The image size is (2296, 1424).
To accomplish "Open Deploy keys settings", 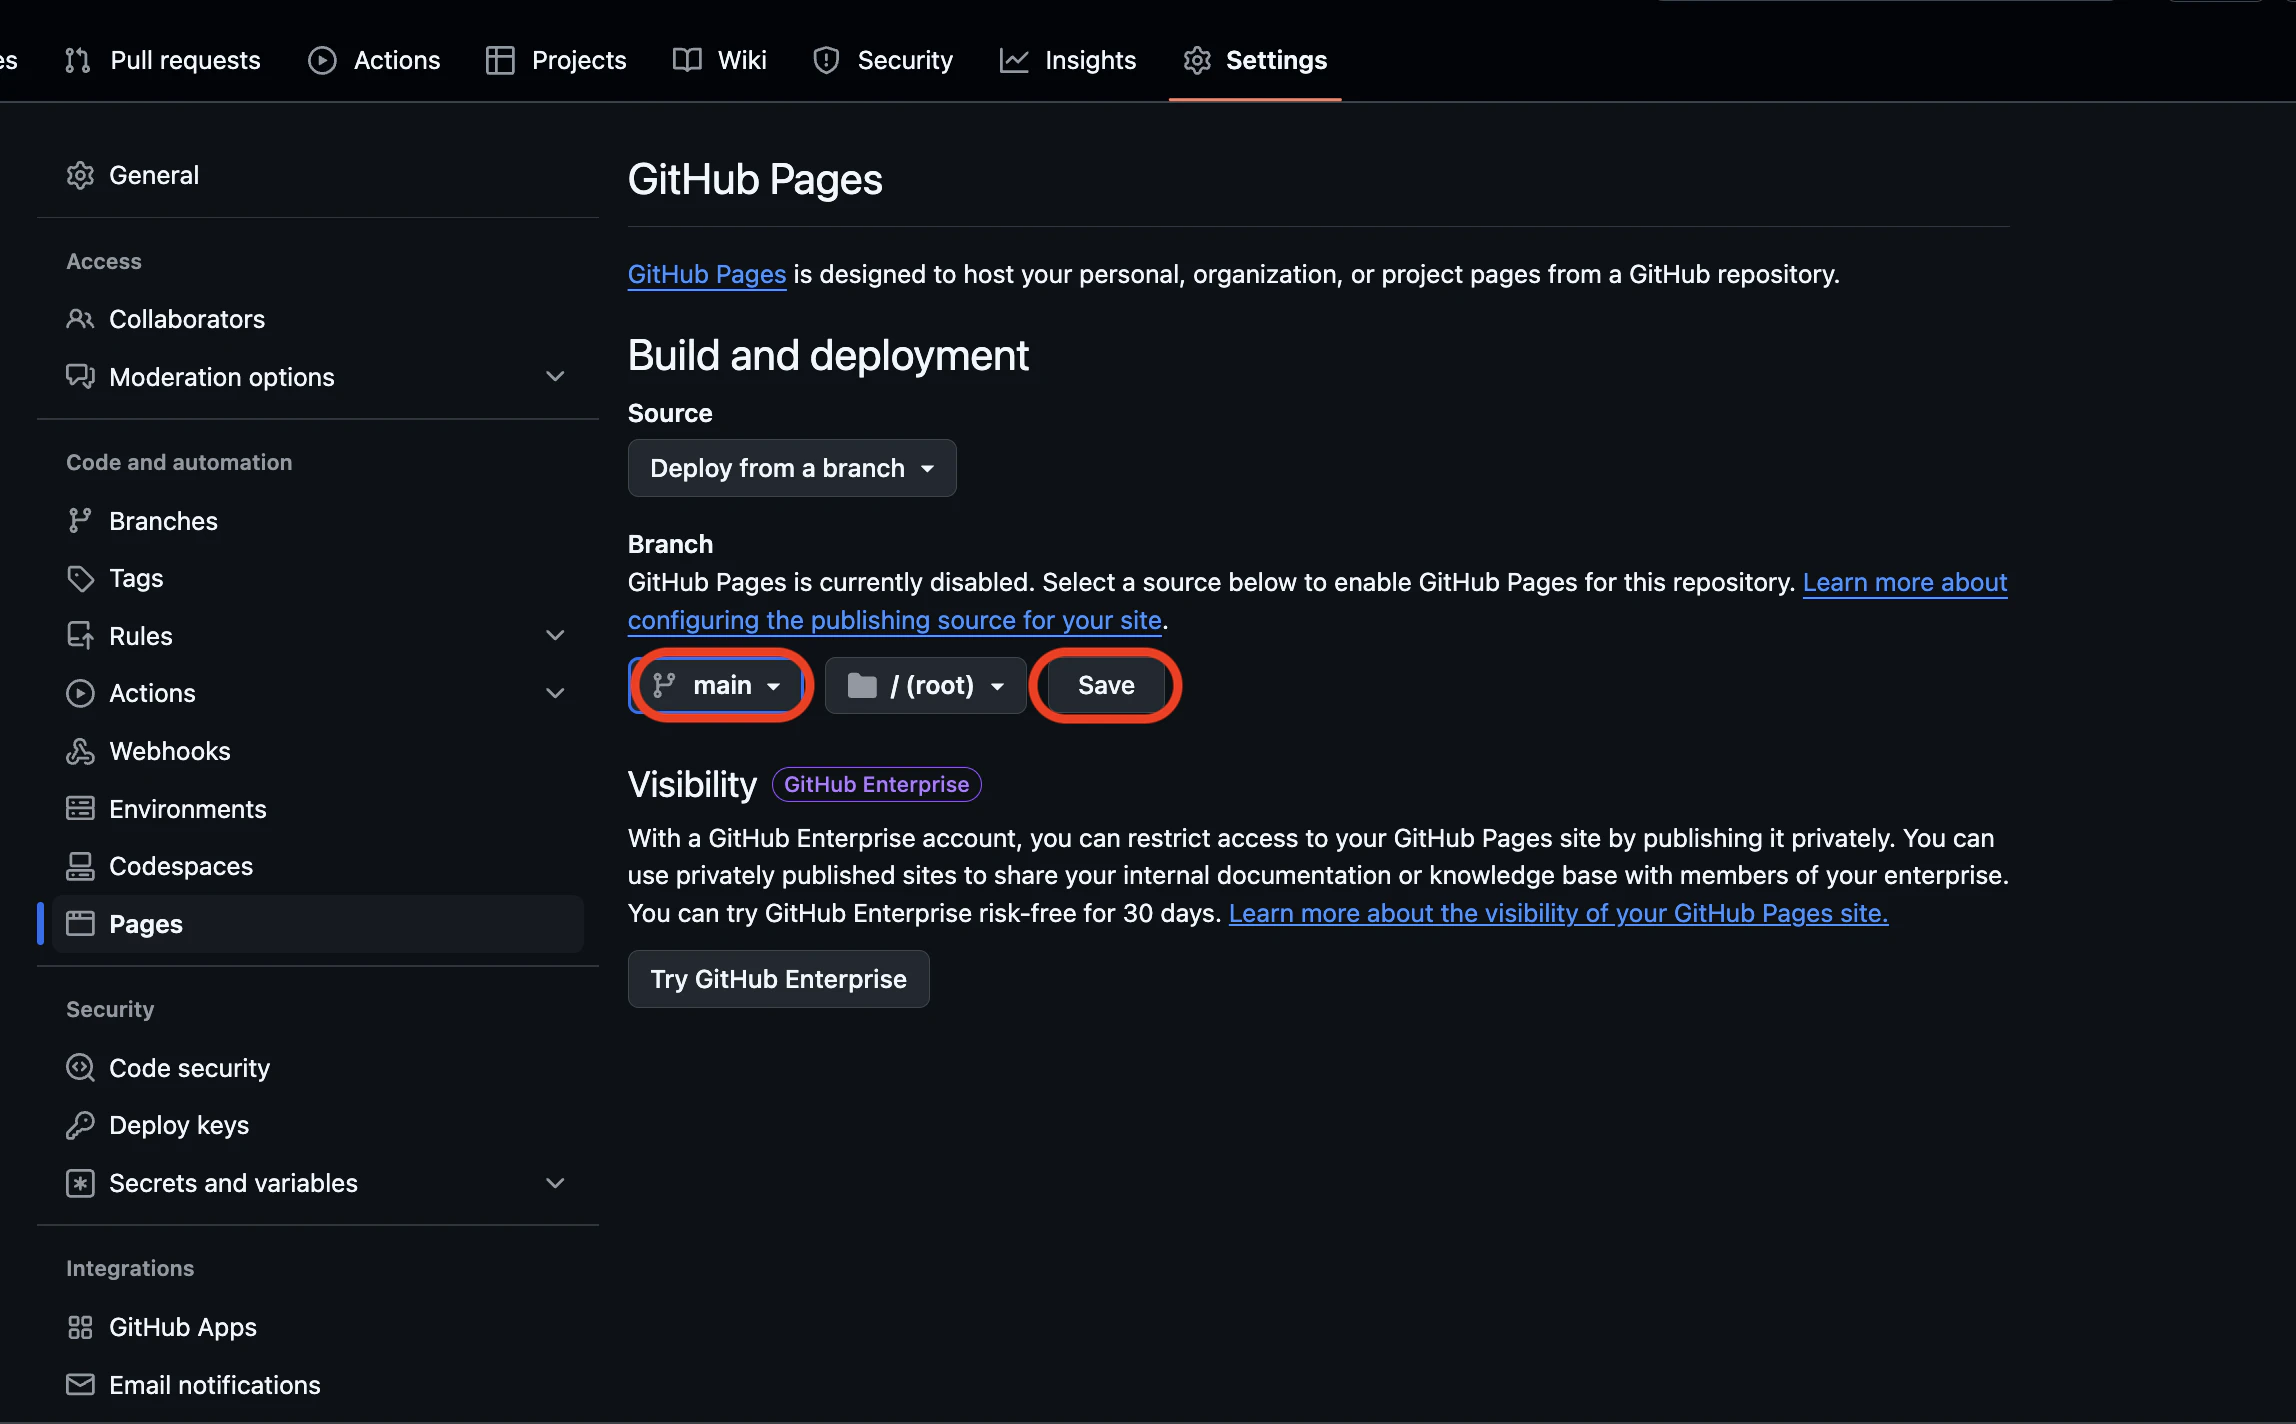I will [x=318, y=1125].
